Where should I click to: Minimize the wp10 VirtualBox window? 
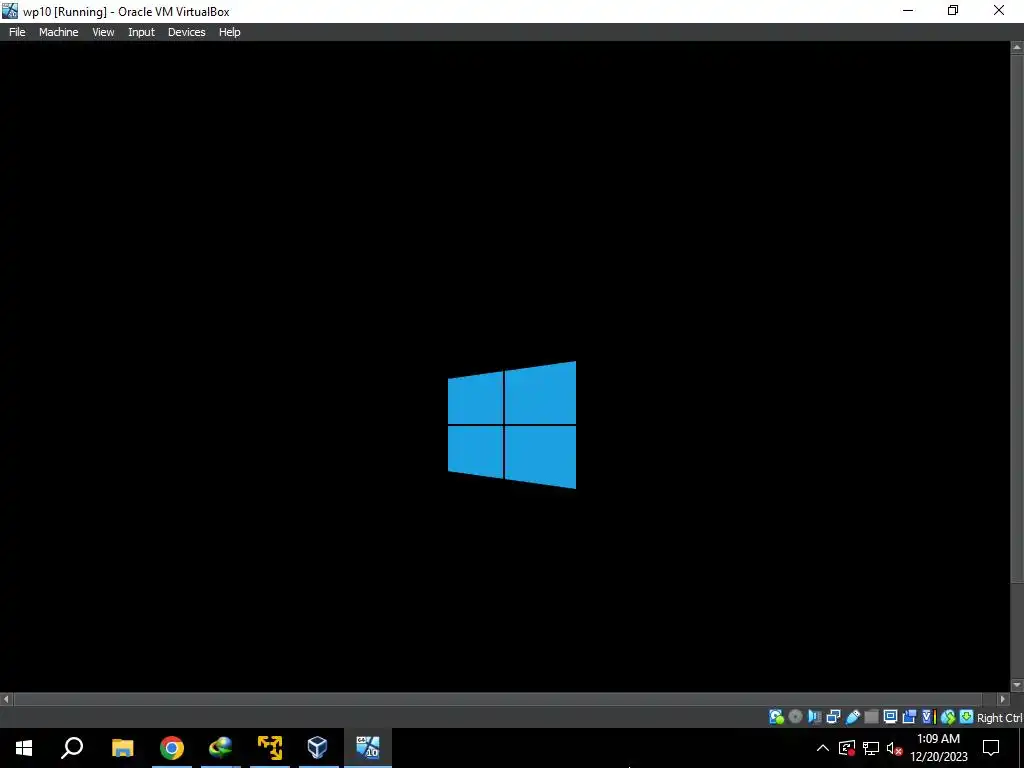pyautogui.click(x=908, y=10)
